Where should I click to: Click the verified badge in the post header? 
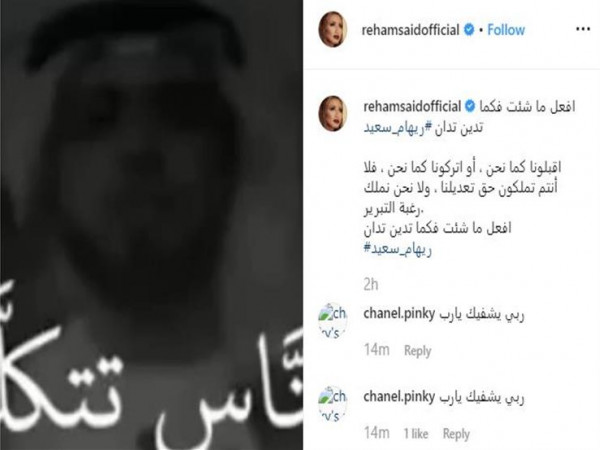pyautogui.click(x=469, y=30)
